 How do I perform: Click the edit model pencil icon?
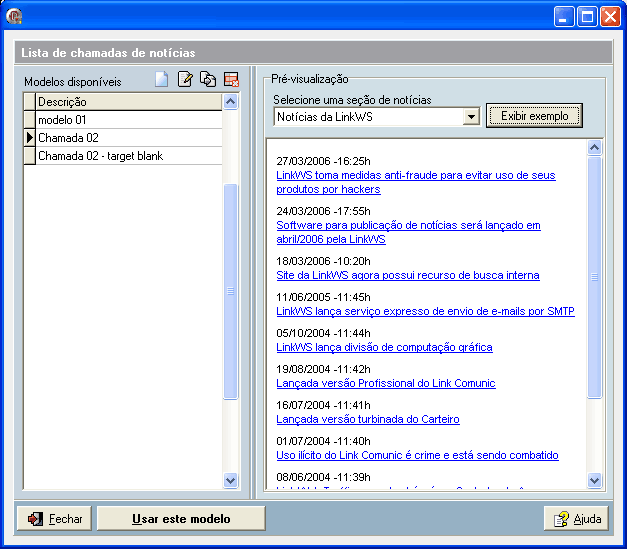(x=185, y=79)
